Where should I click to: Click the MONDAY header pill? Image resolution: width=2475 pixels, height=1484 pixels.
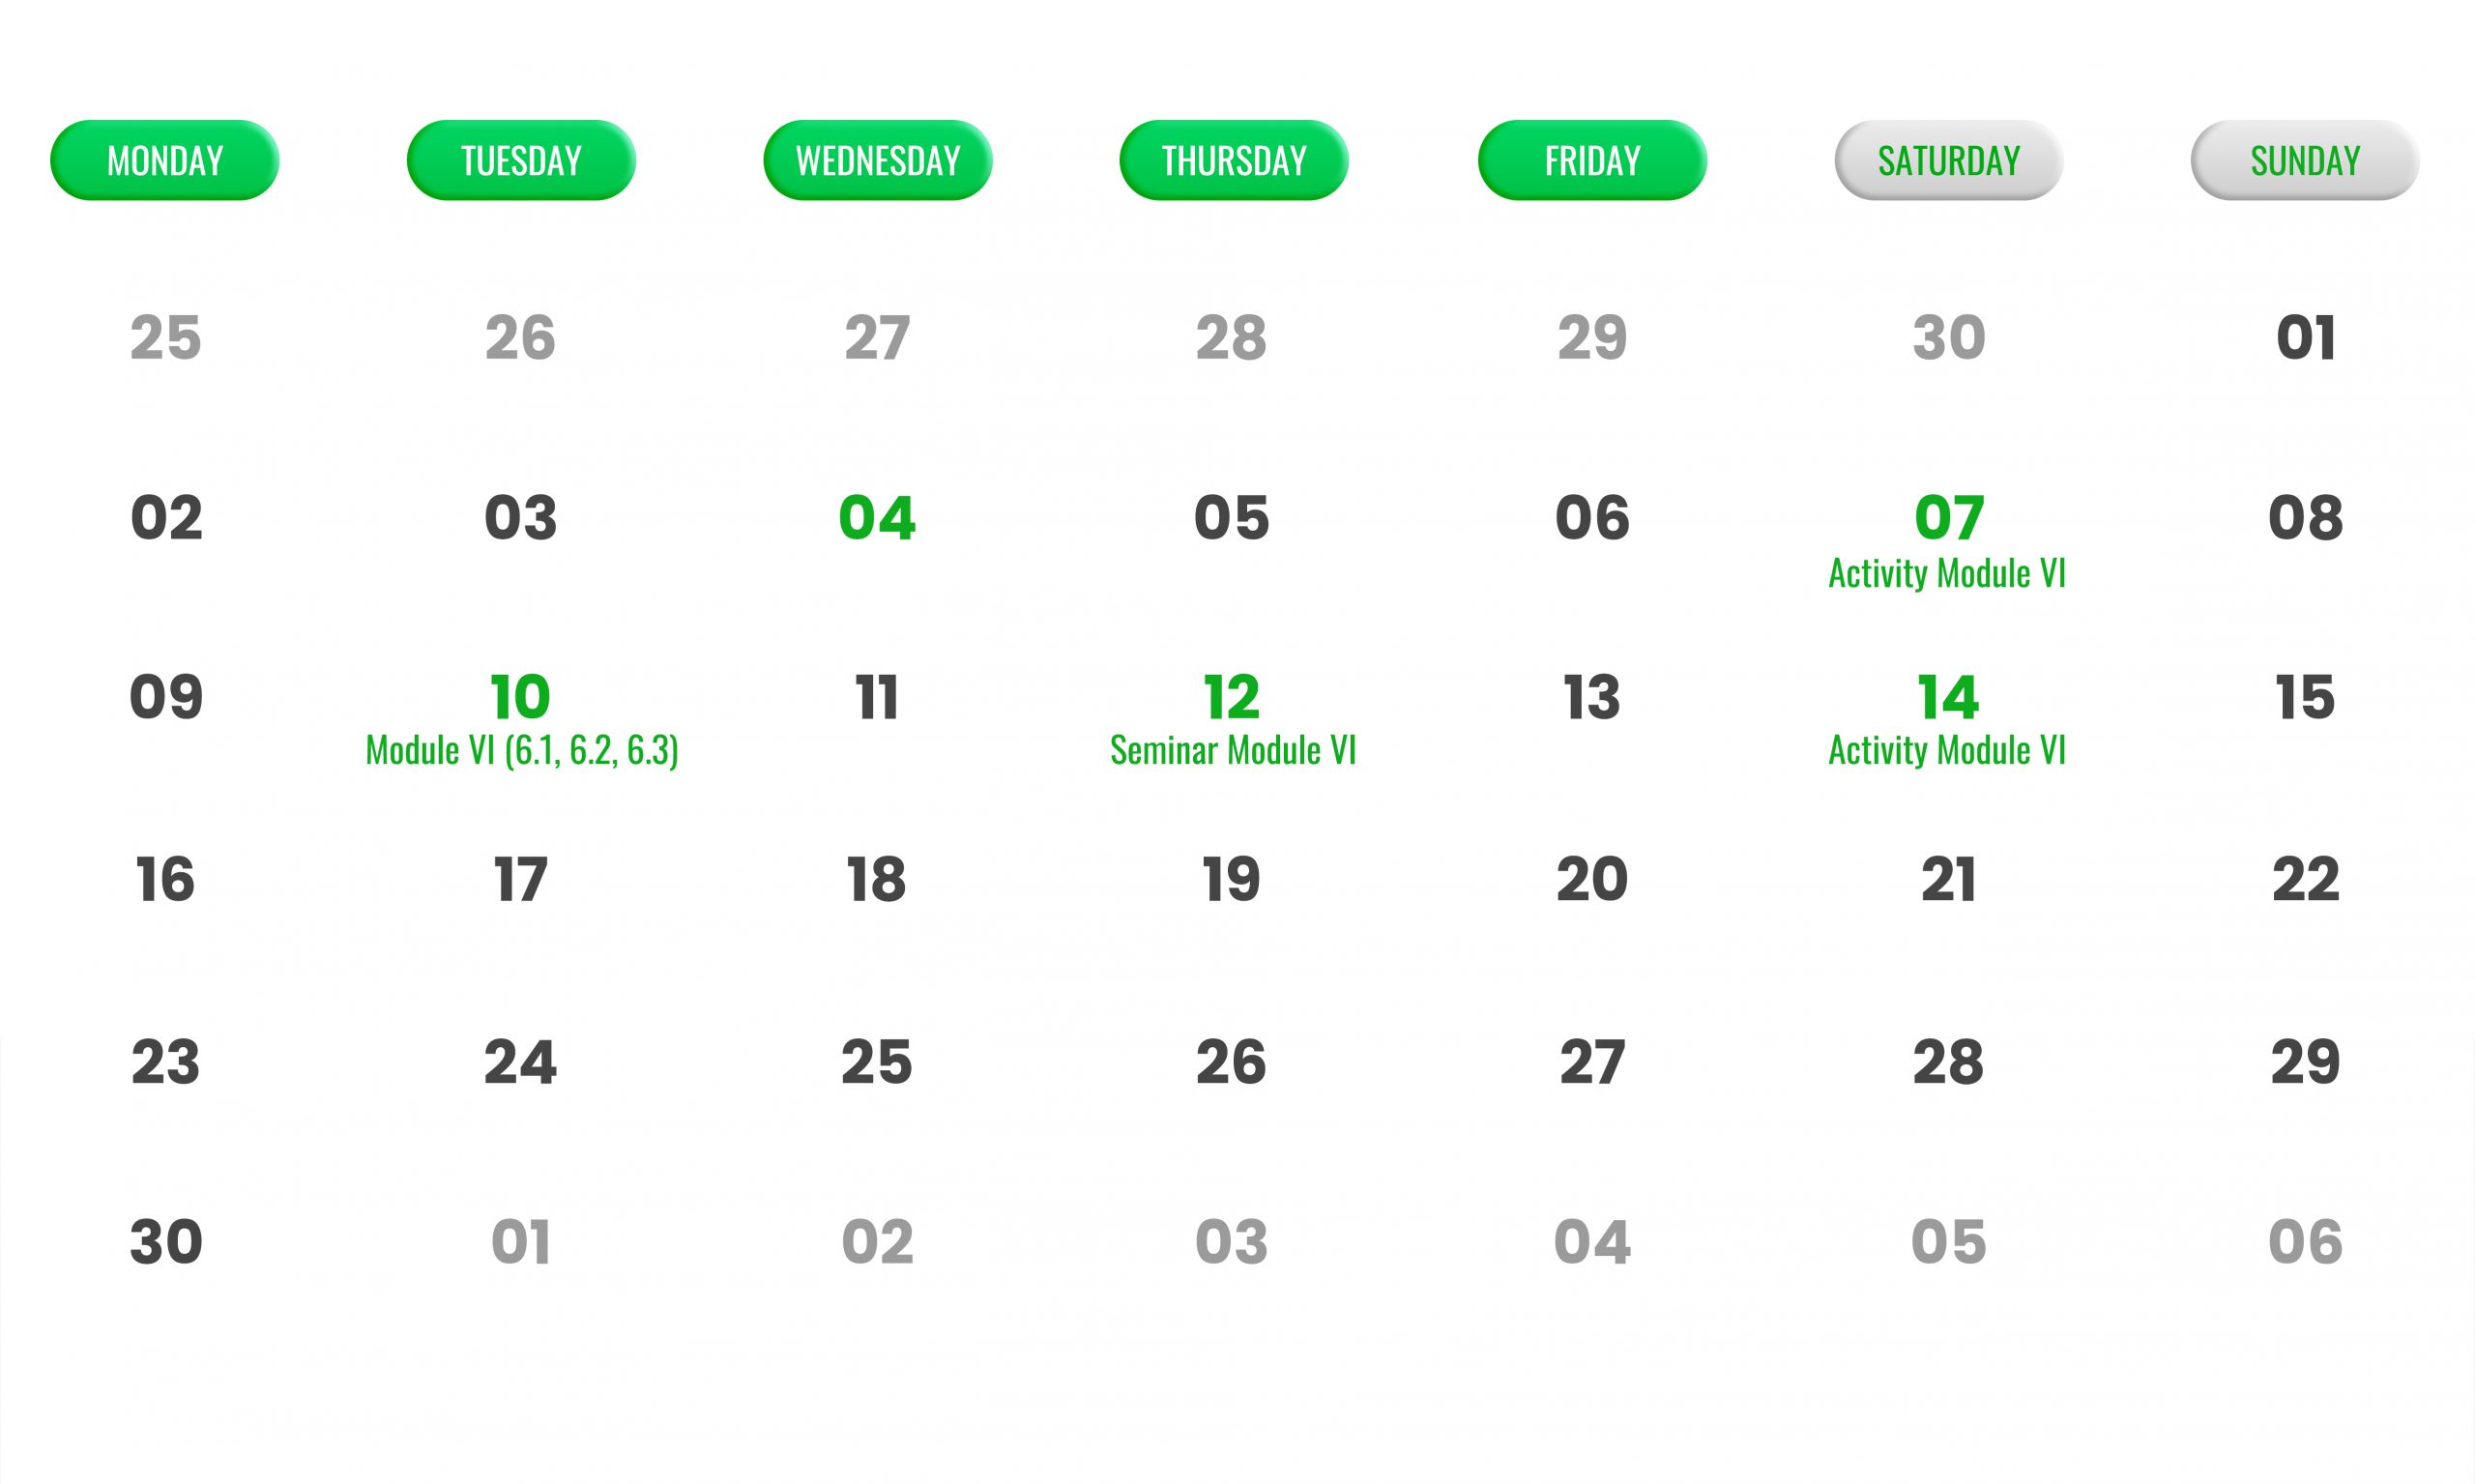coord(165,160)
